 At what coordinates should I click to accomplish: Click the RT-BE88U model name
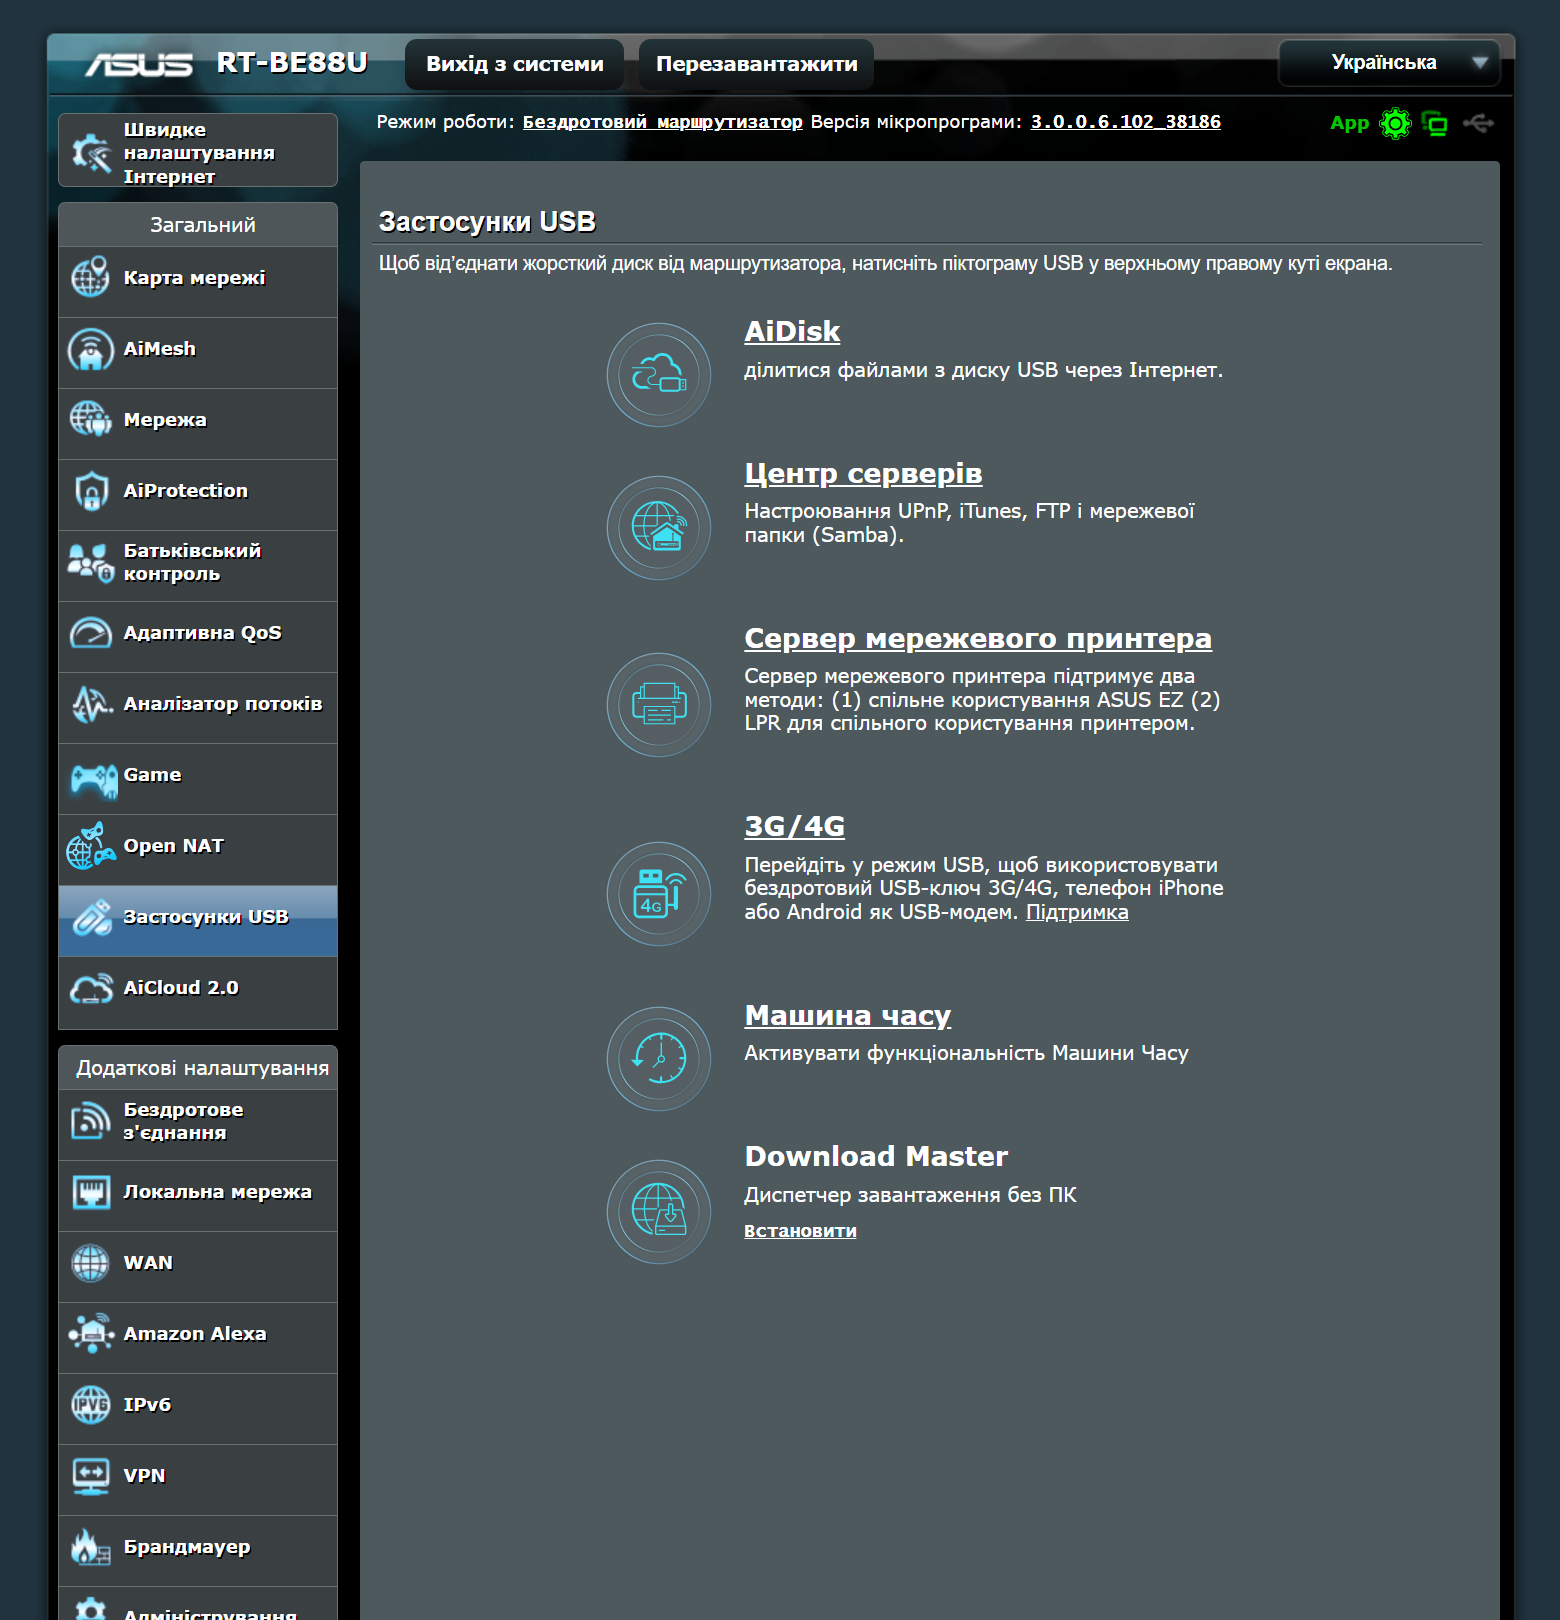(x=292, y=63)
